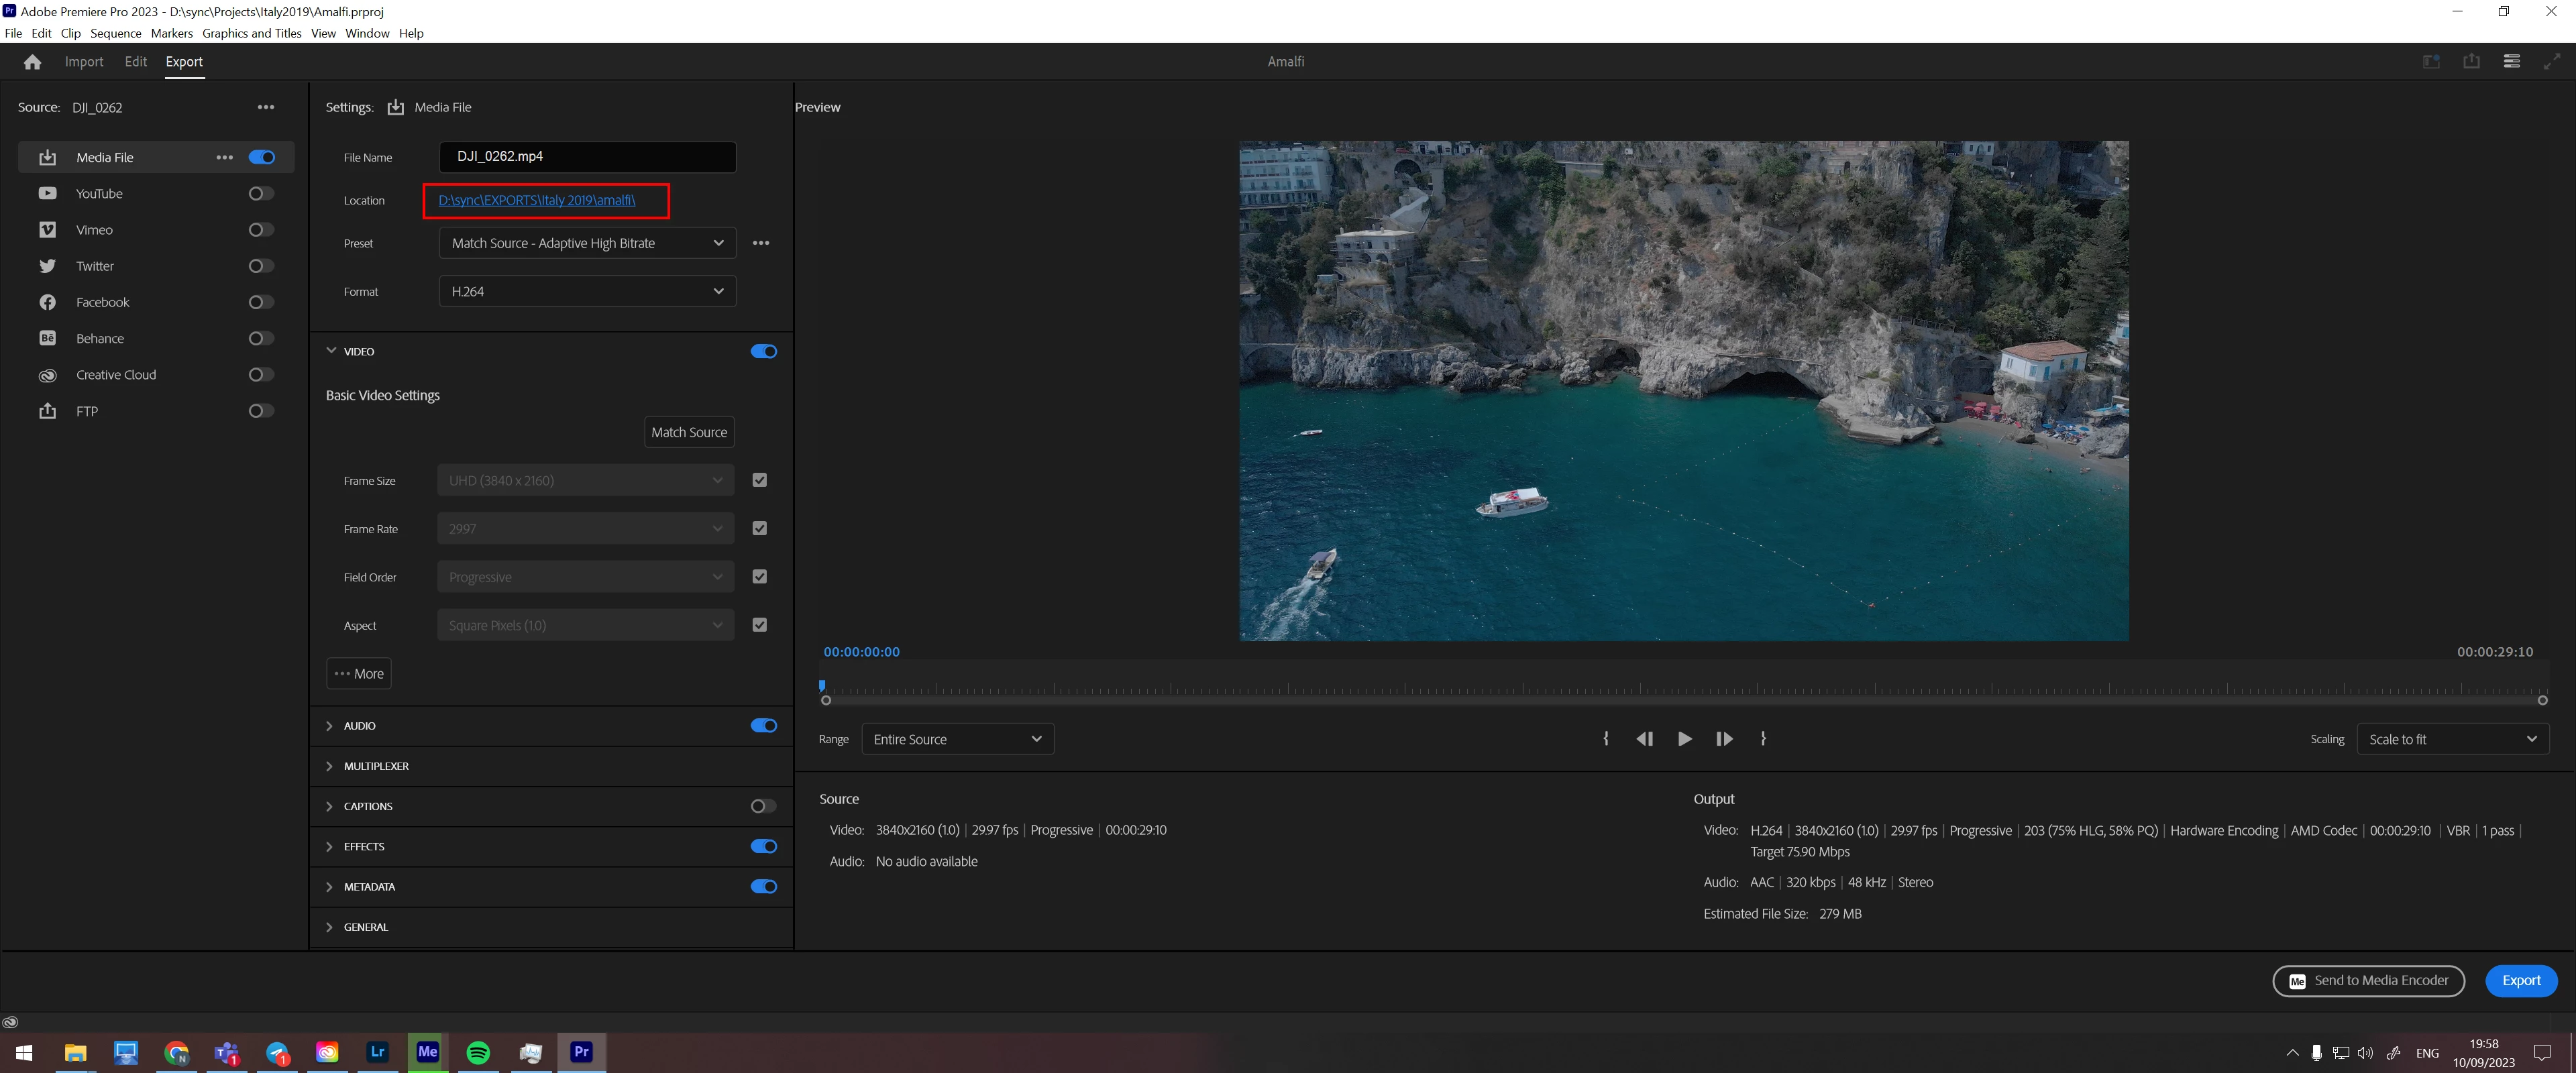Enable the YouTube export destination toggle
2576x1073 pixels.
click(261, 194)
